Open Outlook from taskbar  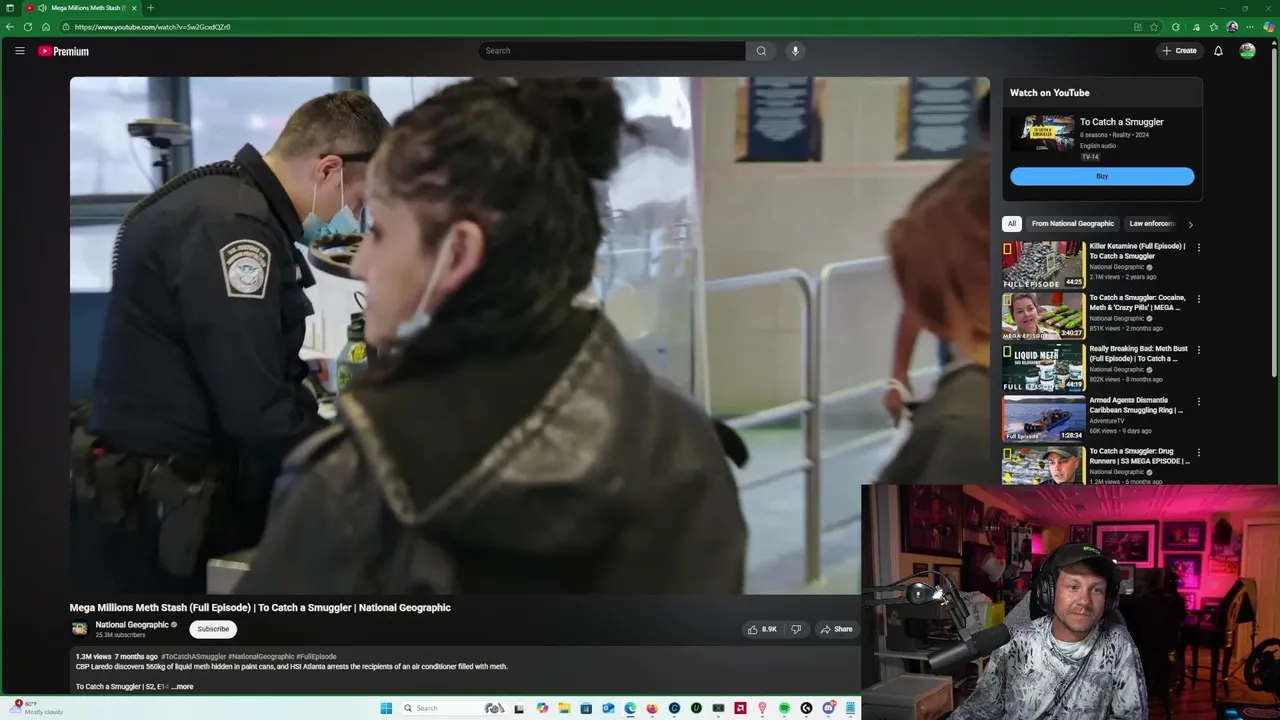click(608, 708)
